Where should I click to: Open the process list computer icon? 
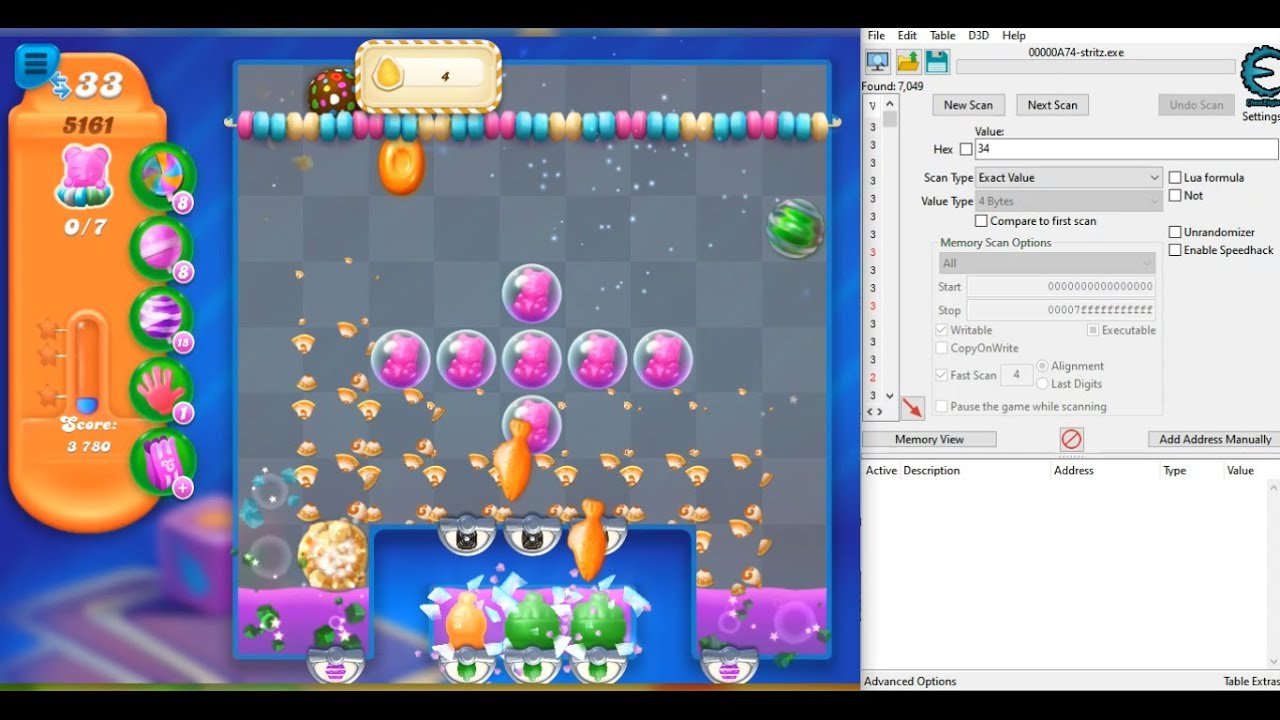[x=877, y=62]
